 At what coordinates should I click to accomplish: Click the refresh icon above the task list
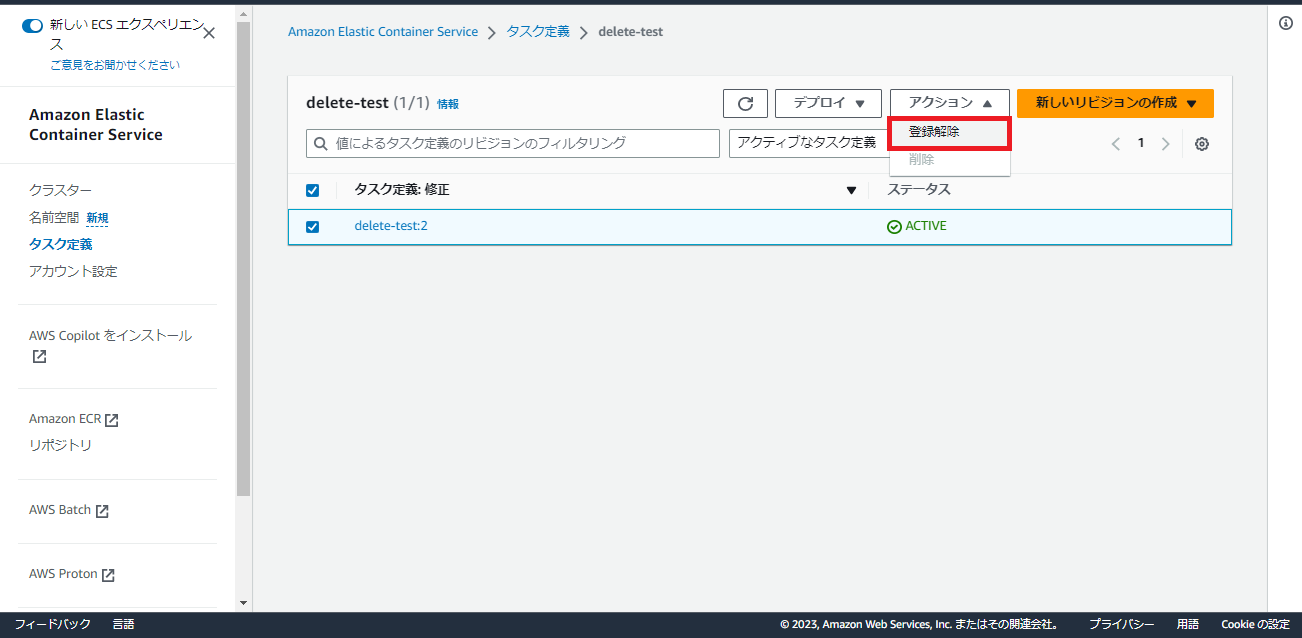(745, 103)
